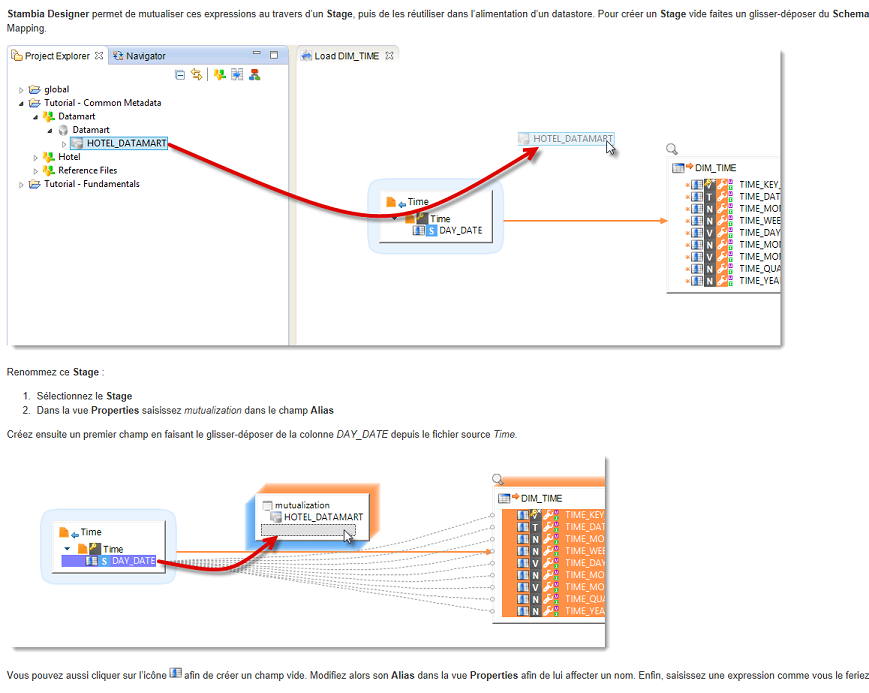Click HOTEL_DATAMART icon inside the mutualization stage

tap(276, 517)
